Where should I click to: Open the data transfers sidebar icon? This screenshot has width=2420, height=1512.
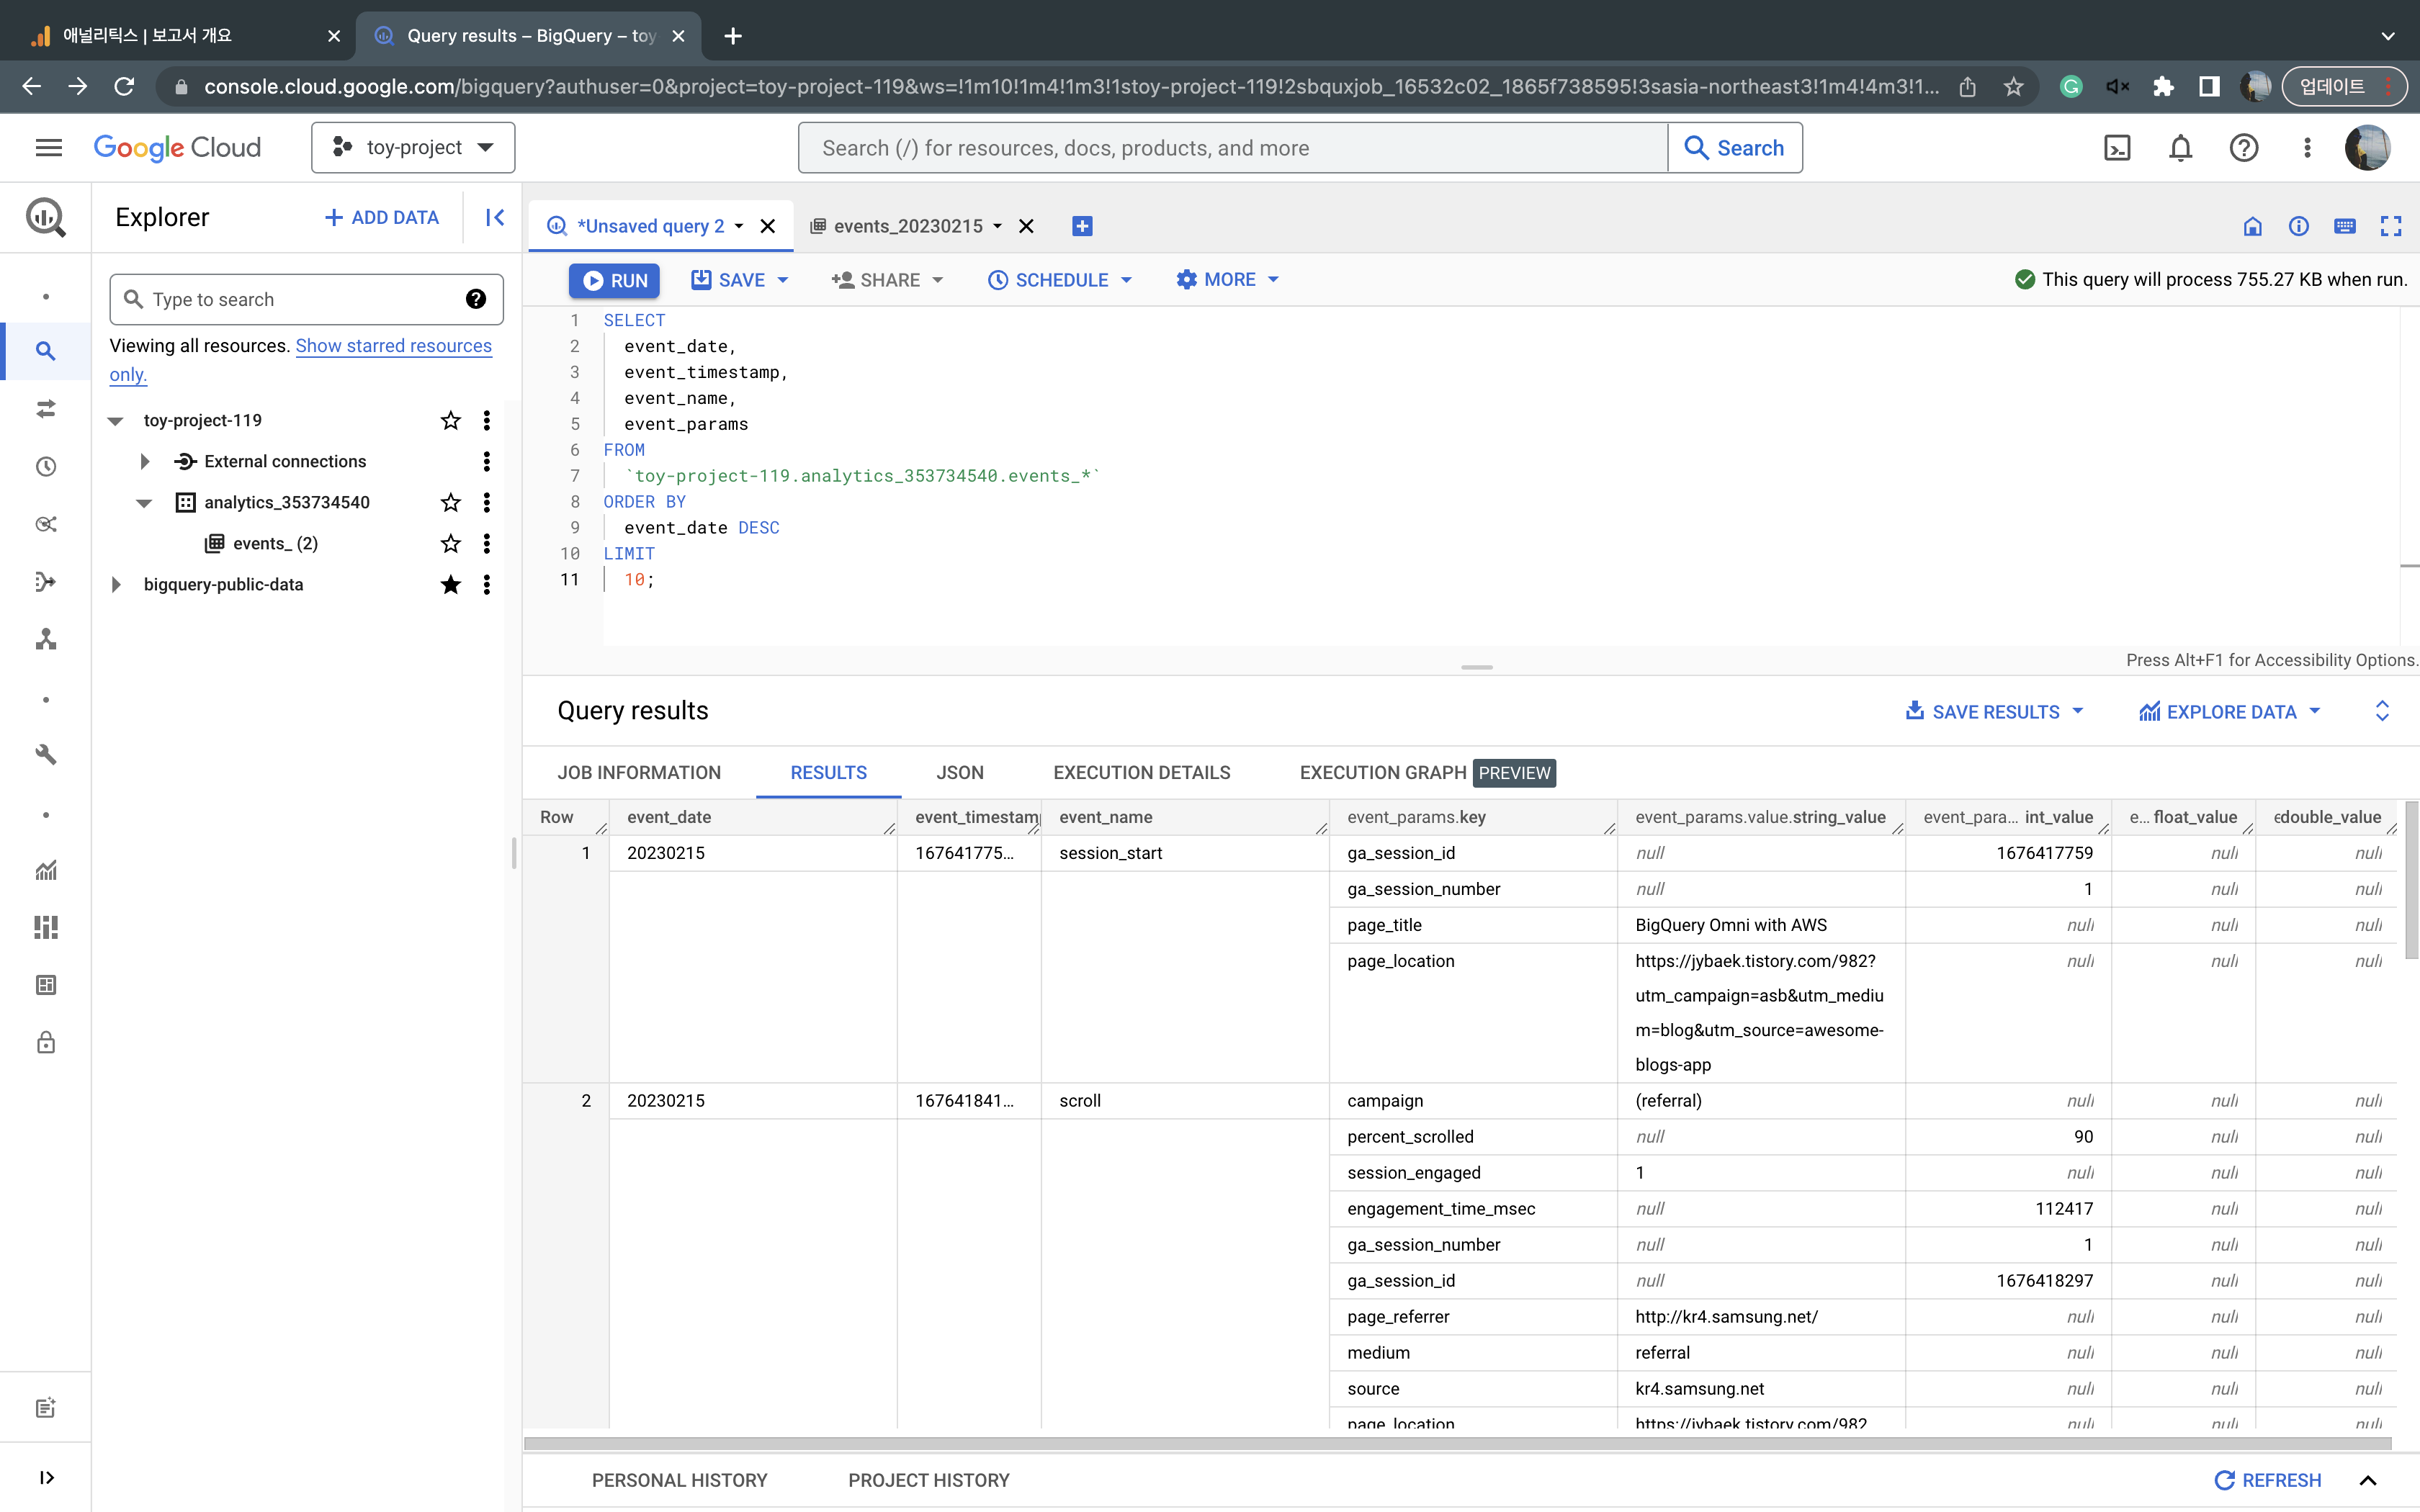46,409
